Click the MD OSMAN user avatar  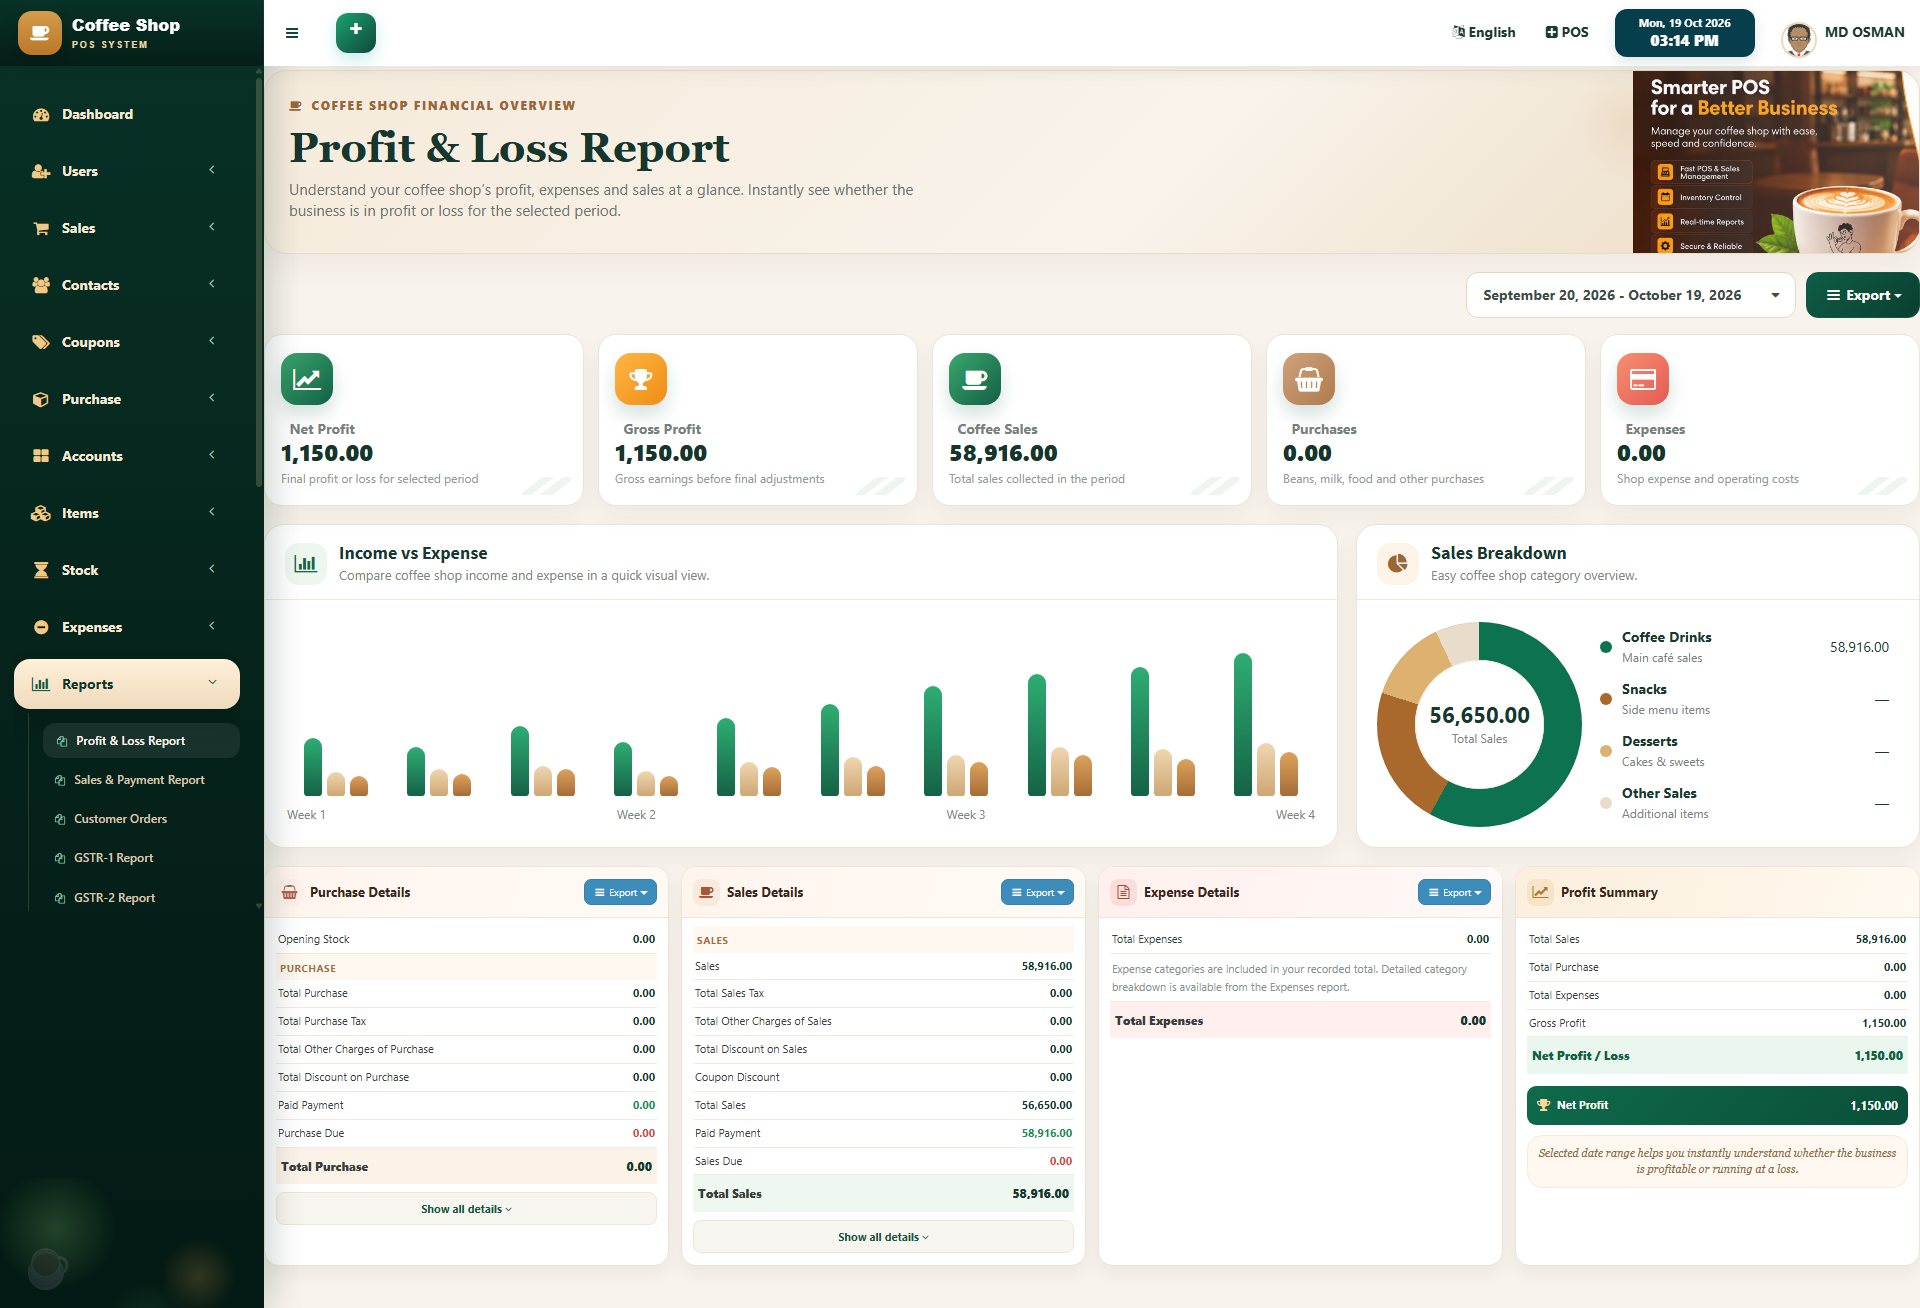(x=1799, y=39)
